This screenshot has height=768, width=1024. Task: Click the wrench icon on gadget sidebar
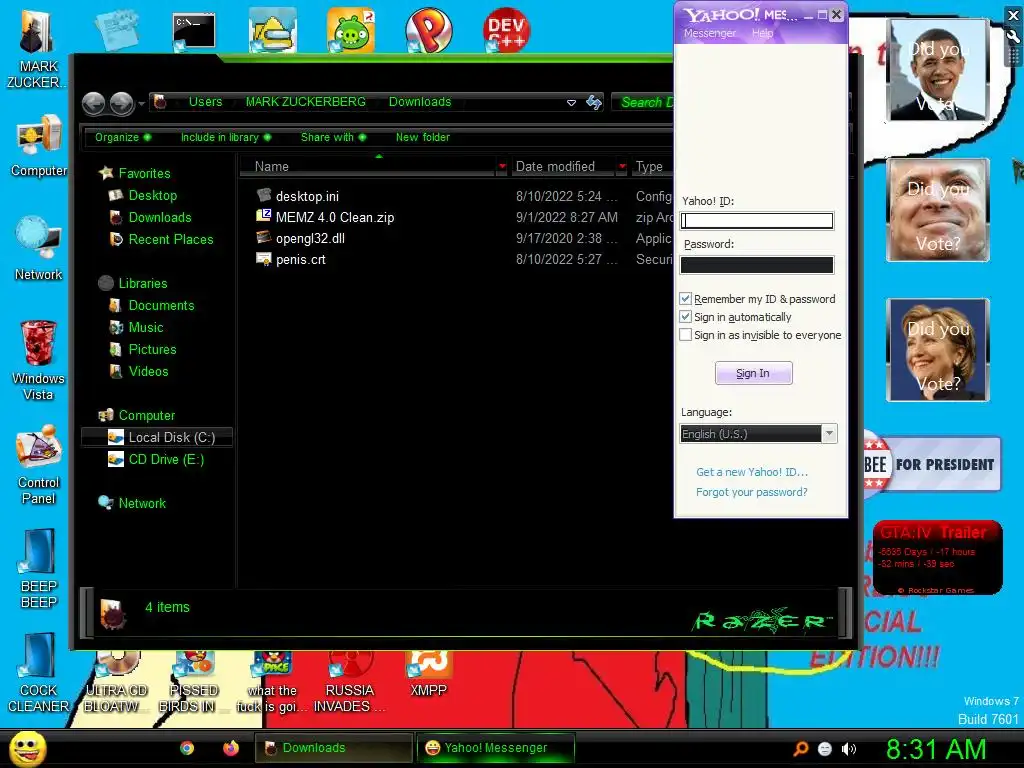pyautogui.click(x=1014, y=37)
